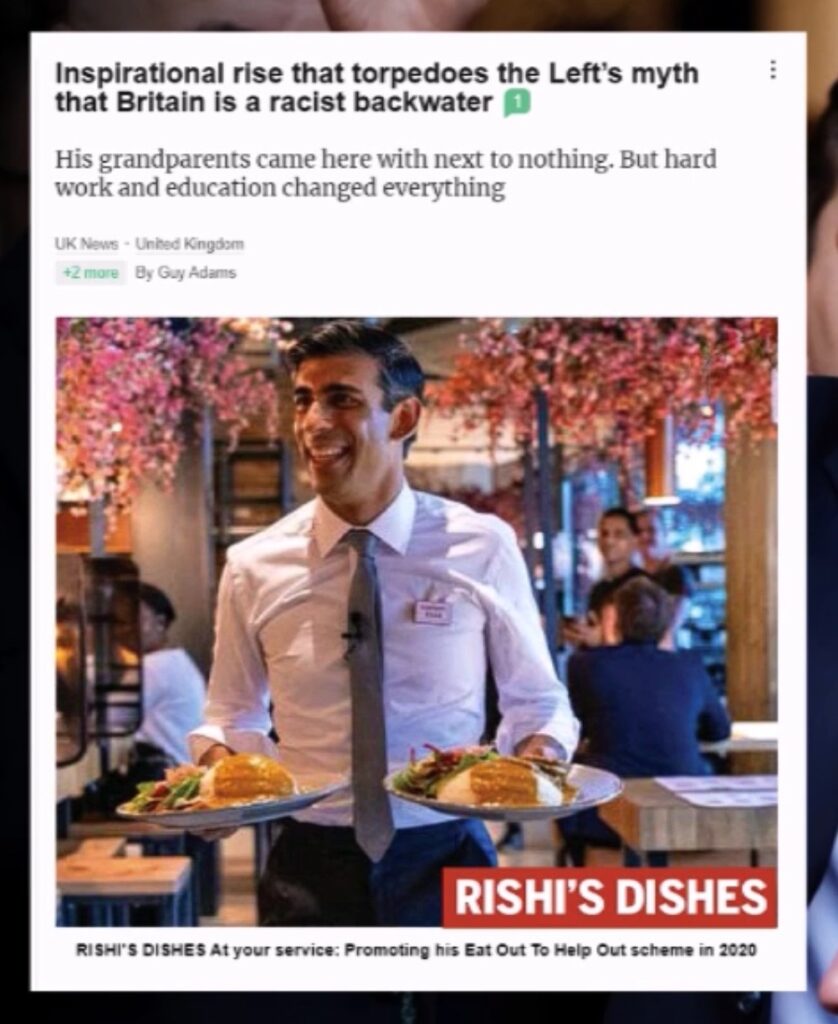
Task: Open the article photo of the waiter
Action: pos(417,622)
